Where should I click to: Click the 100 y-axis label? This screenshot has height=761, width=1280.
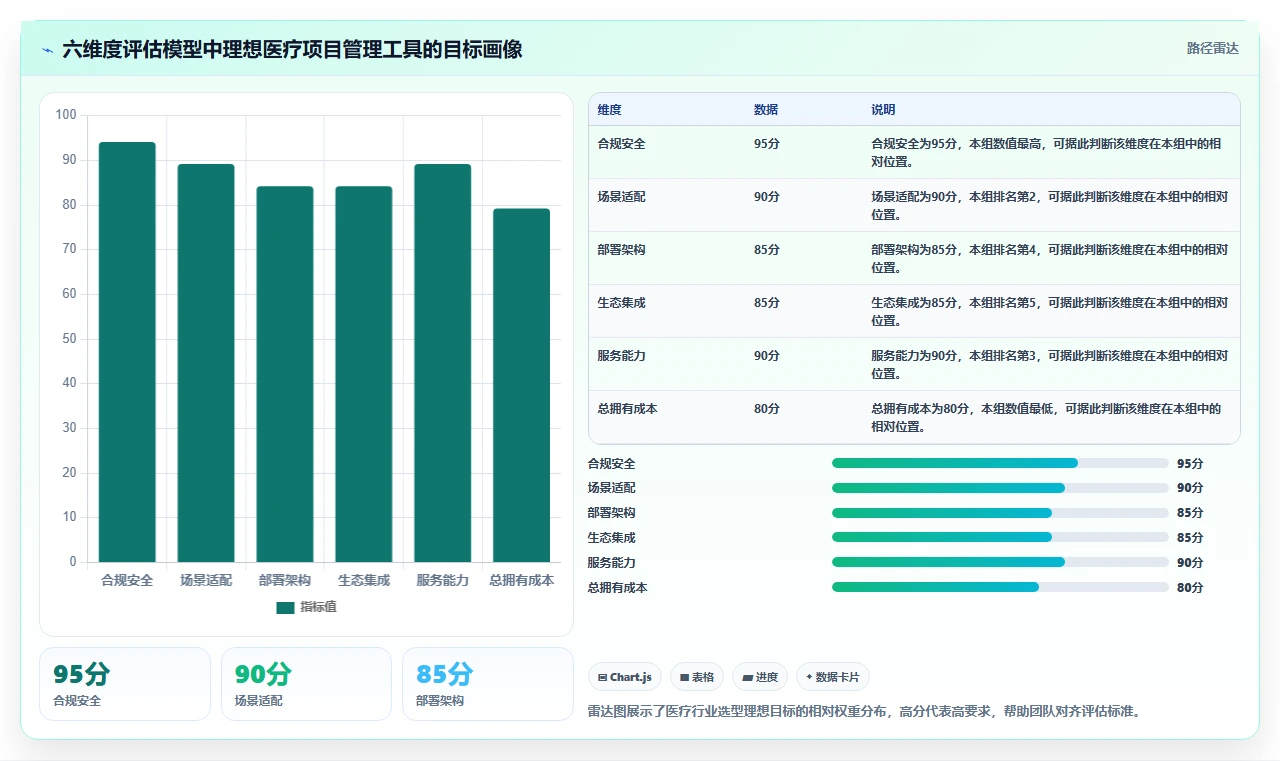(x=66, y=115)
